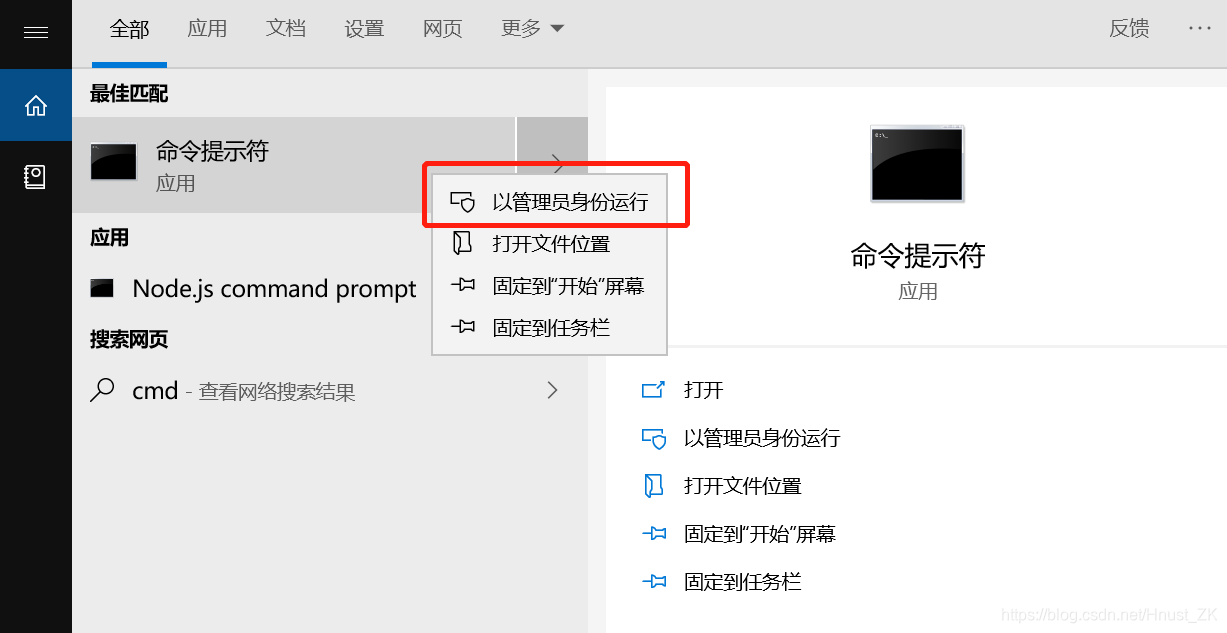Open the three-dots more options button
1227x633 pixels.
[1200, 29]
